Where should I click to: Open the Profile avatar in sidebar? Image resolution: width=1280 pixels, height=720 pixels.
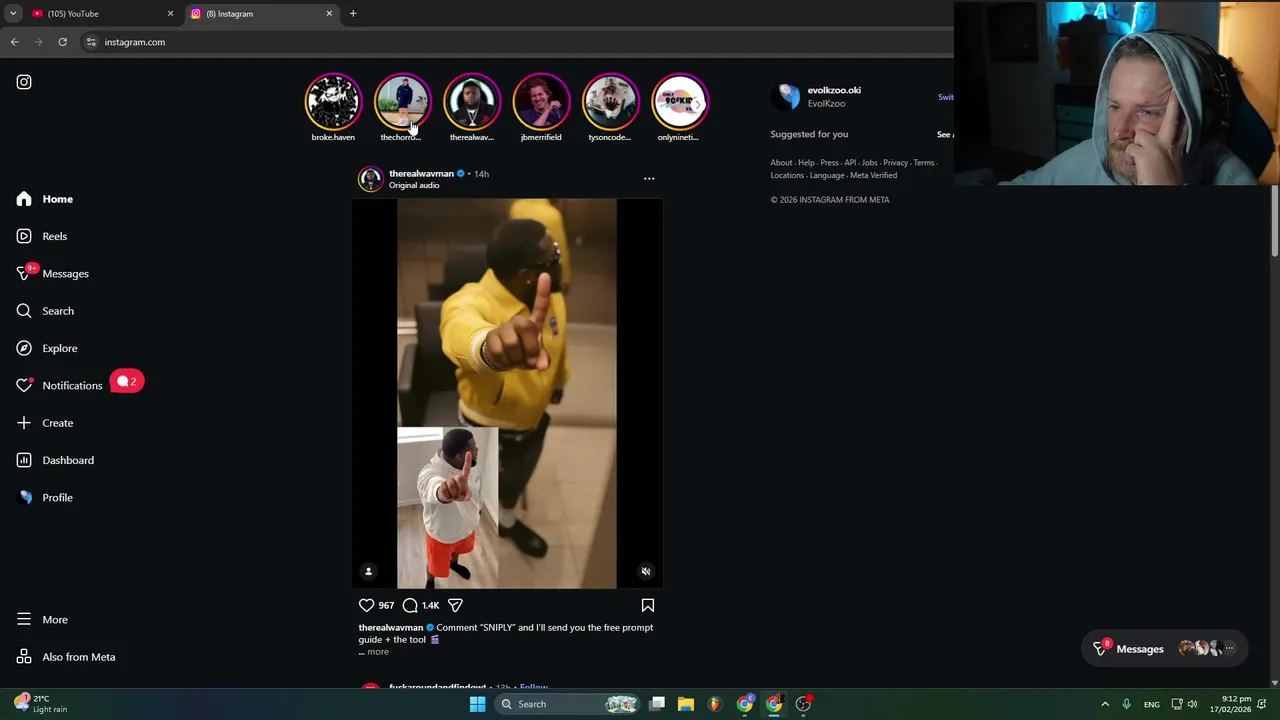[24, 497]
